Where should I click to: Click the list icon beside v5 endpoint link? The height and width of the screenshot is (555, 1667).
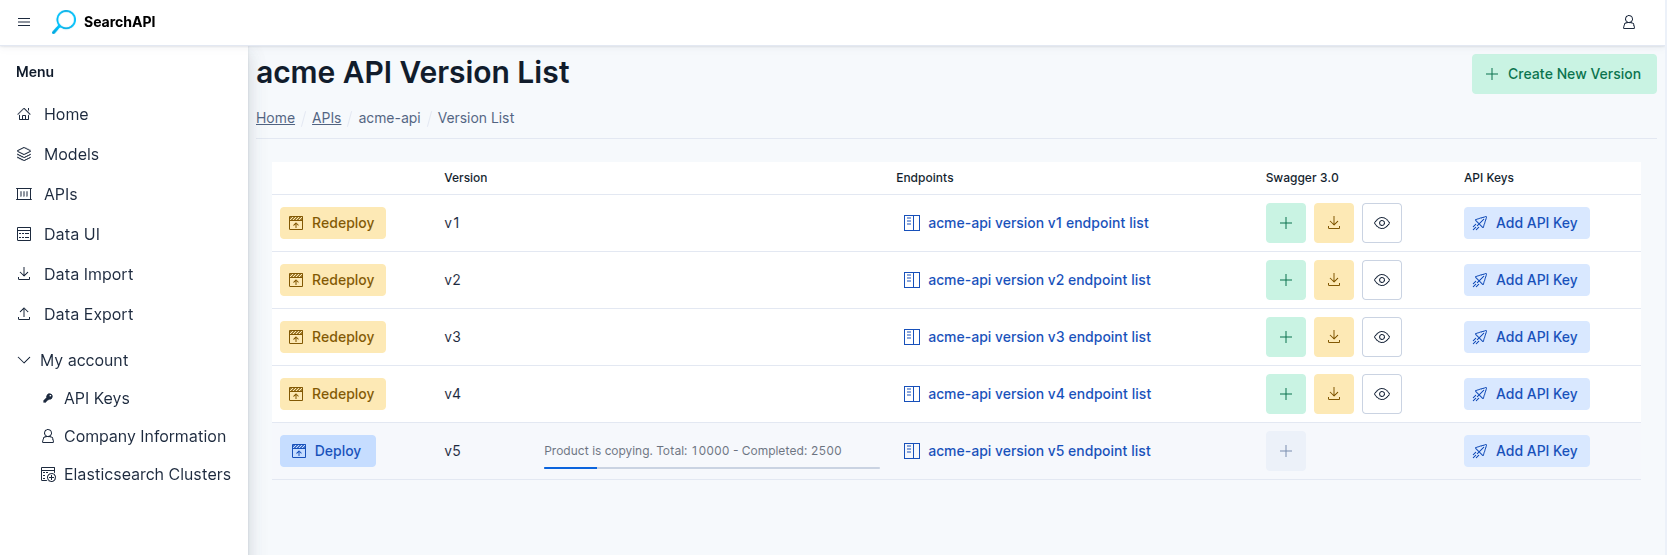coord(912,451)
